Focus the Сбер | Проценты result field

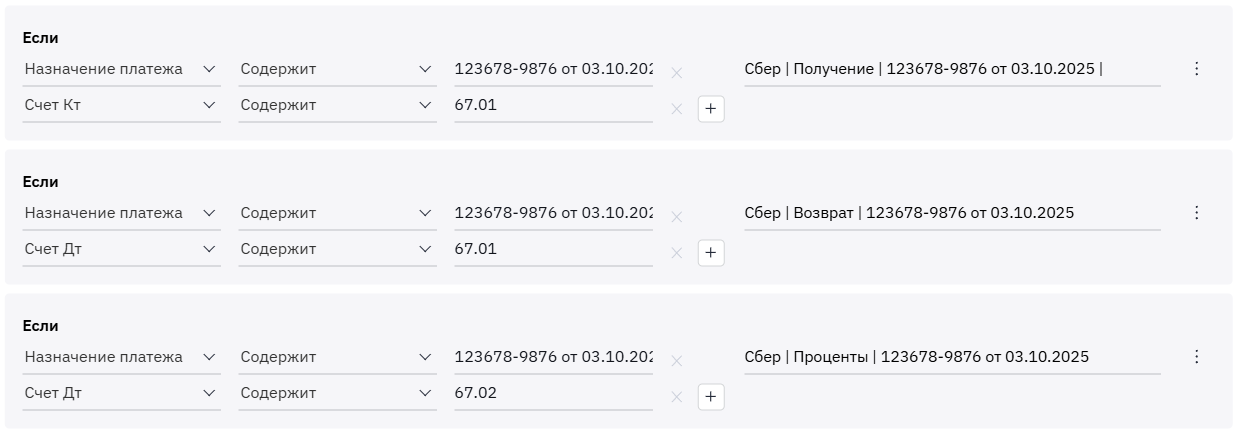tap(951, 357)
